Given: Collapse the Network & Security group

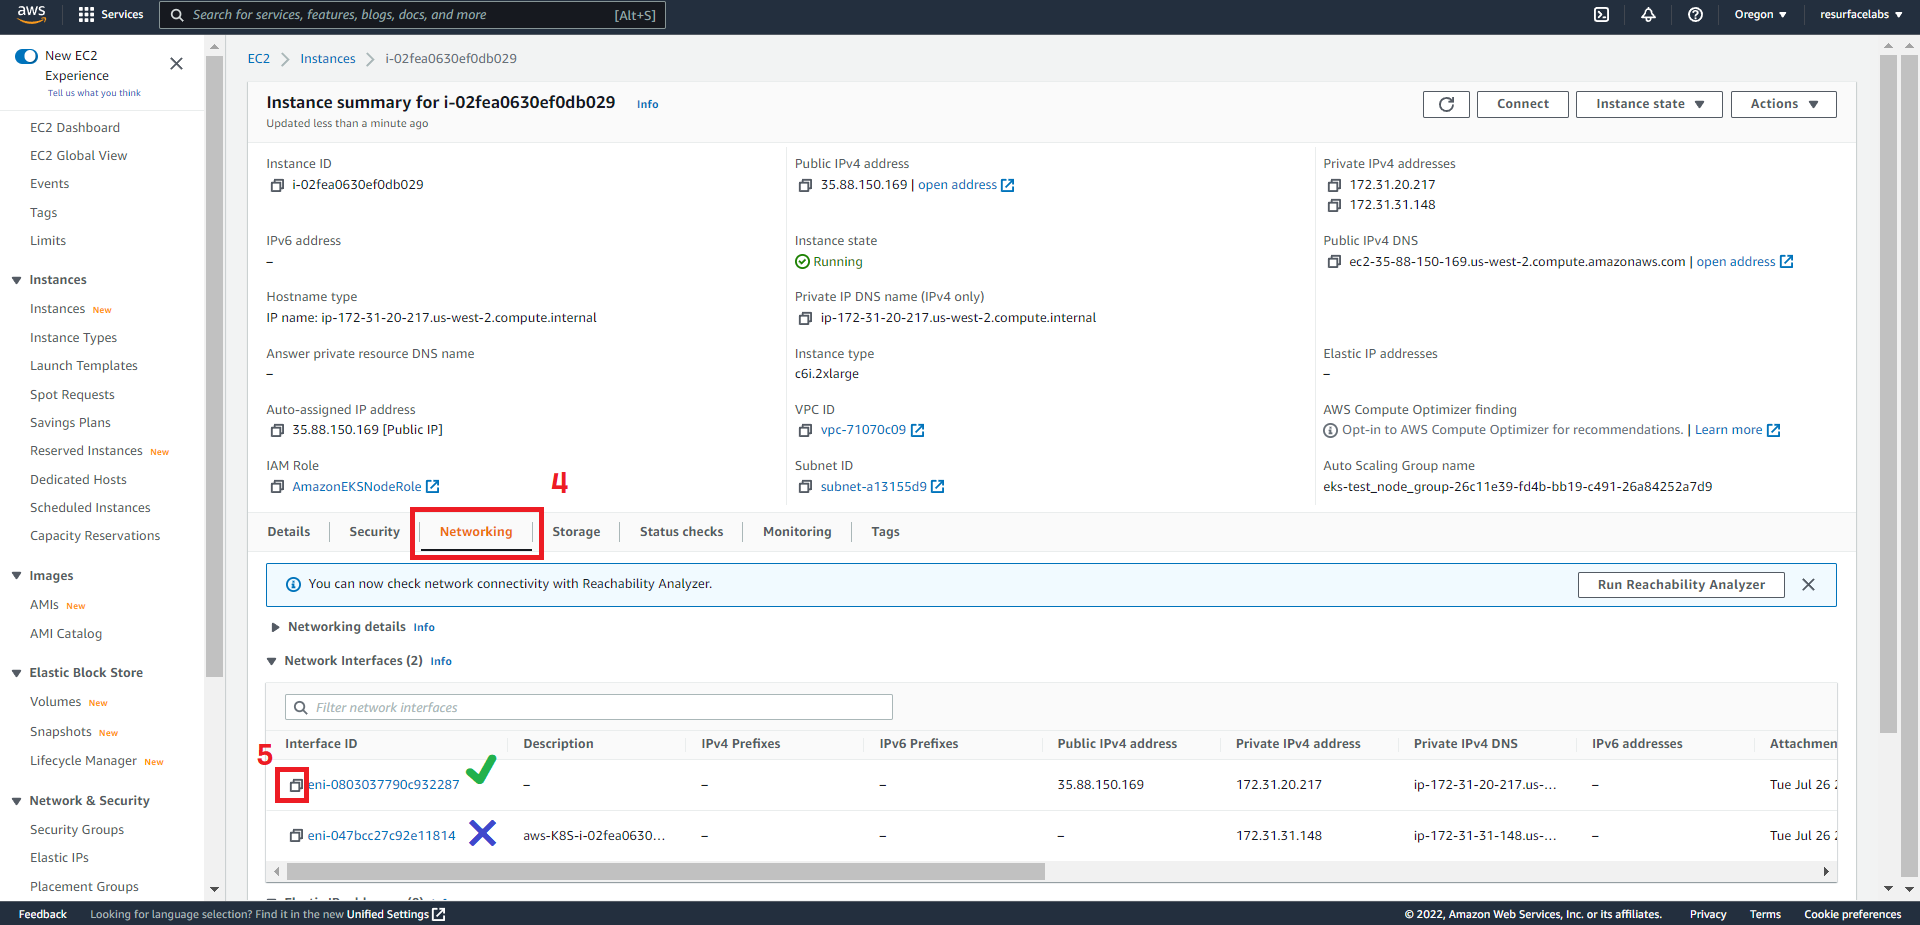Looking at the screenshot, I should (16, 801).
